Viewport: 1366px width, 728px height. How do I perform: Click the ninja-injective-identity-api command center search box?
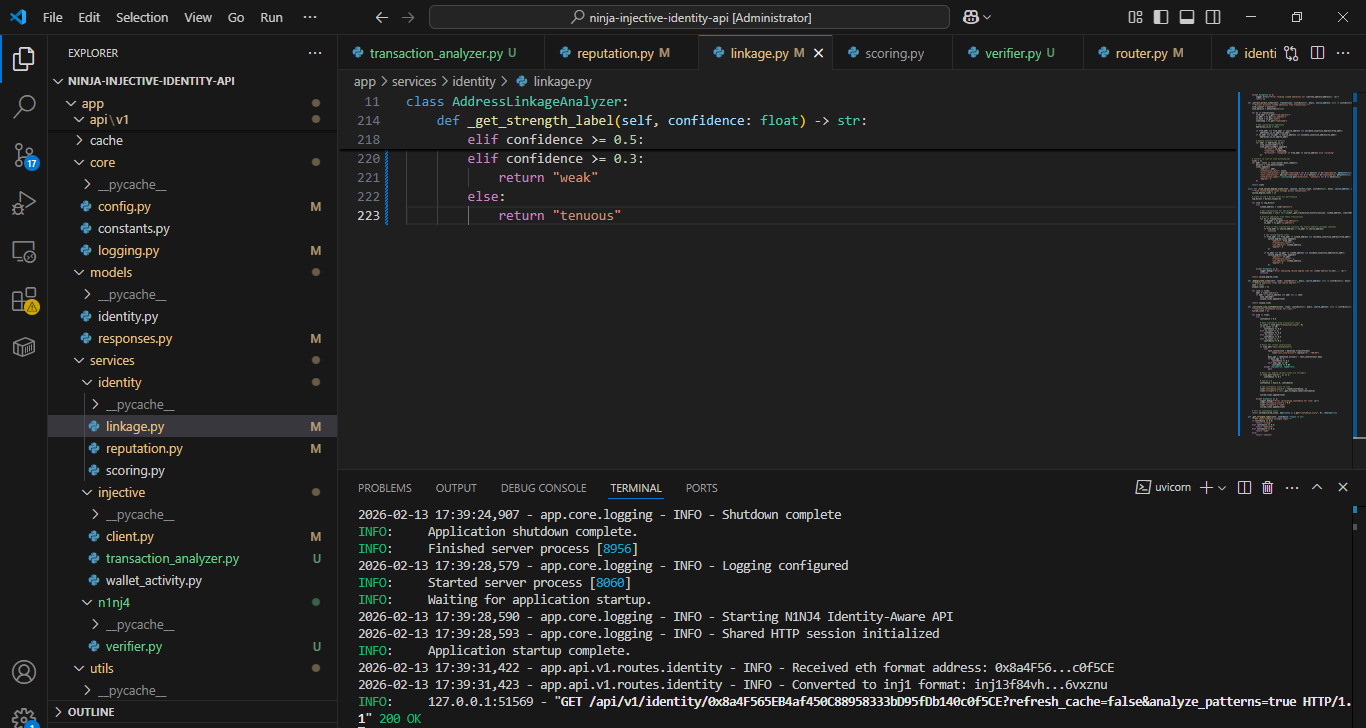tap(689, 17)
